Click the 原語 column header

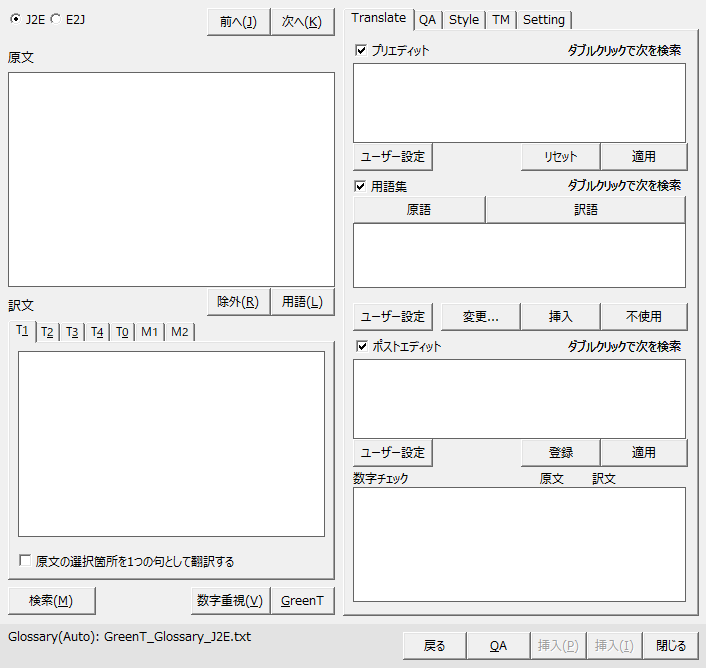(x=418, y=210)
